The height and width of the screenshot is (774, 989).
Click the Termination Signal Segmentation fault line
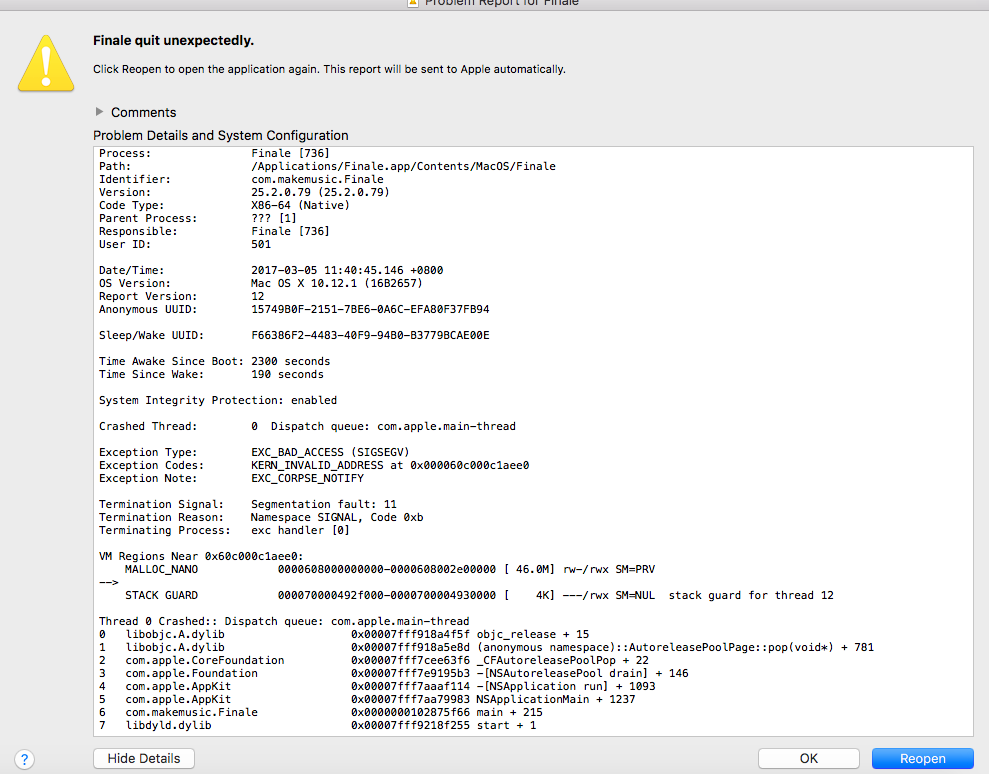point(323,504)
